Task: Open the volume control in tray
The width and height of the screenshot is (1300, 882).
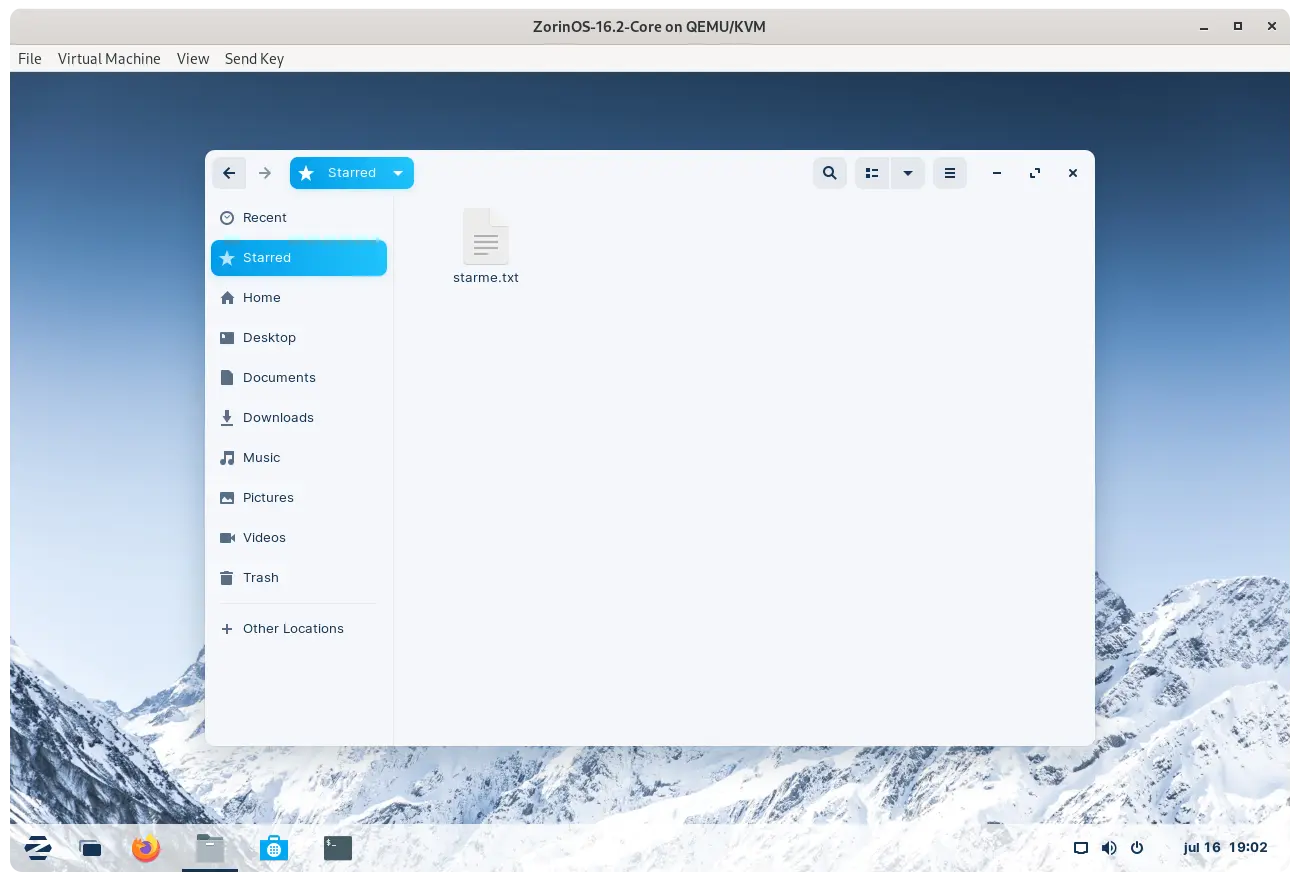Action: (1109, 848)
